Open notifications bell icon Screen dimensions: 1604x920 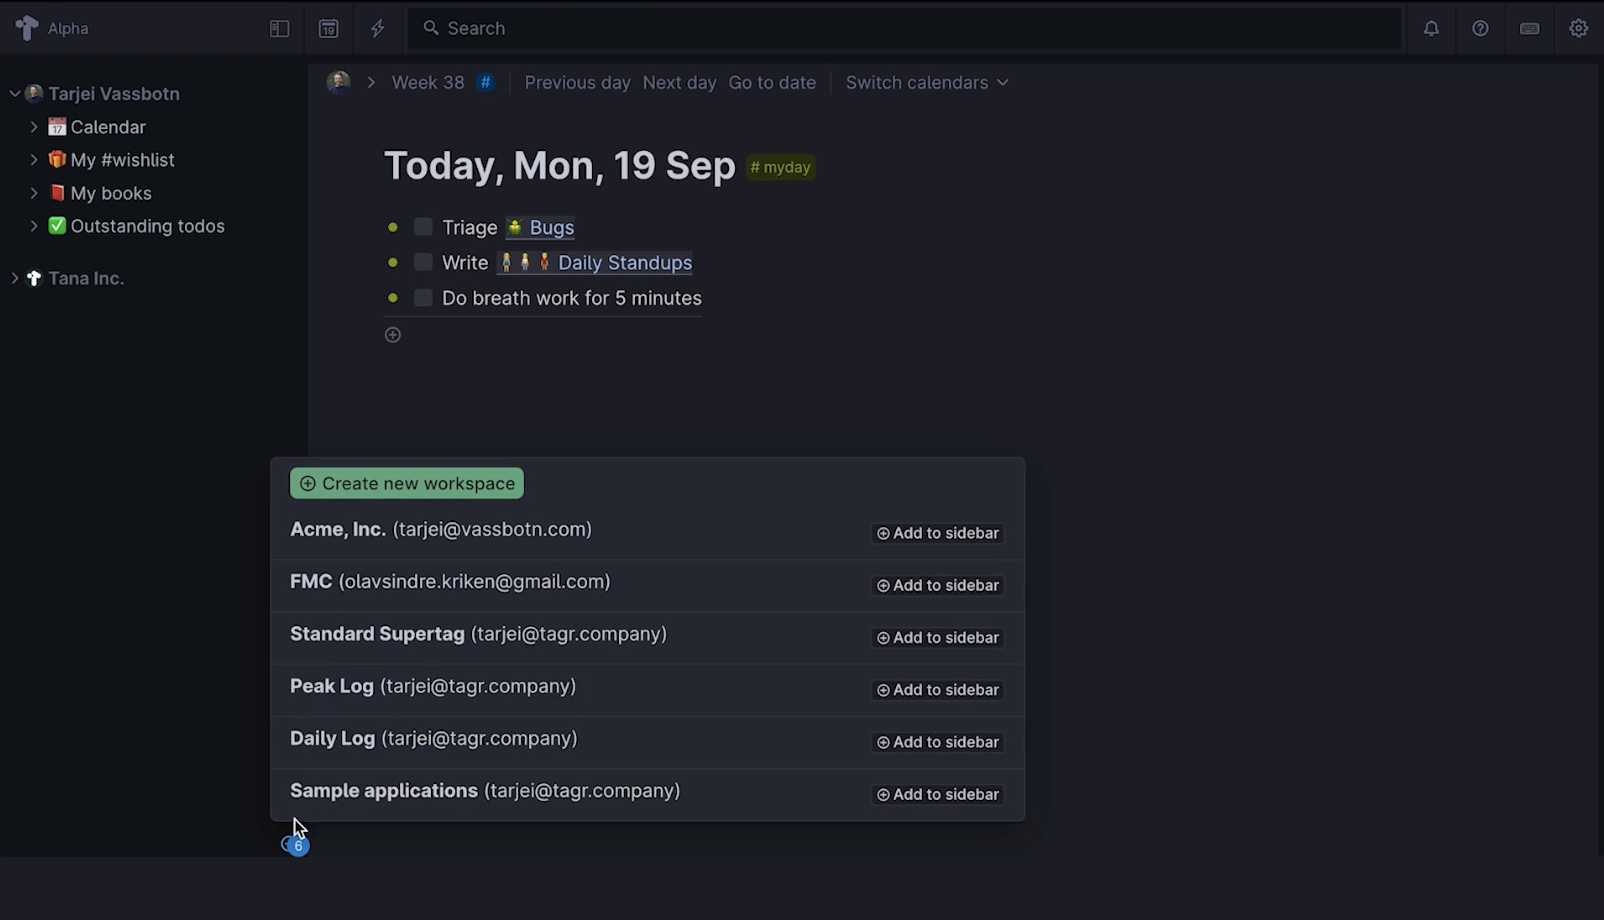tap(1431, 28)
